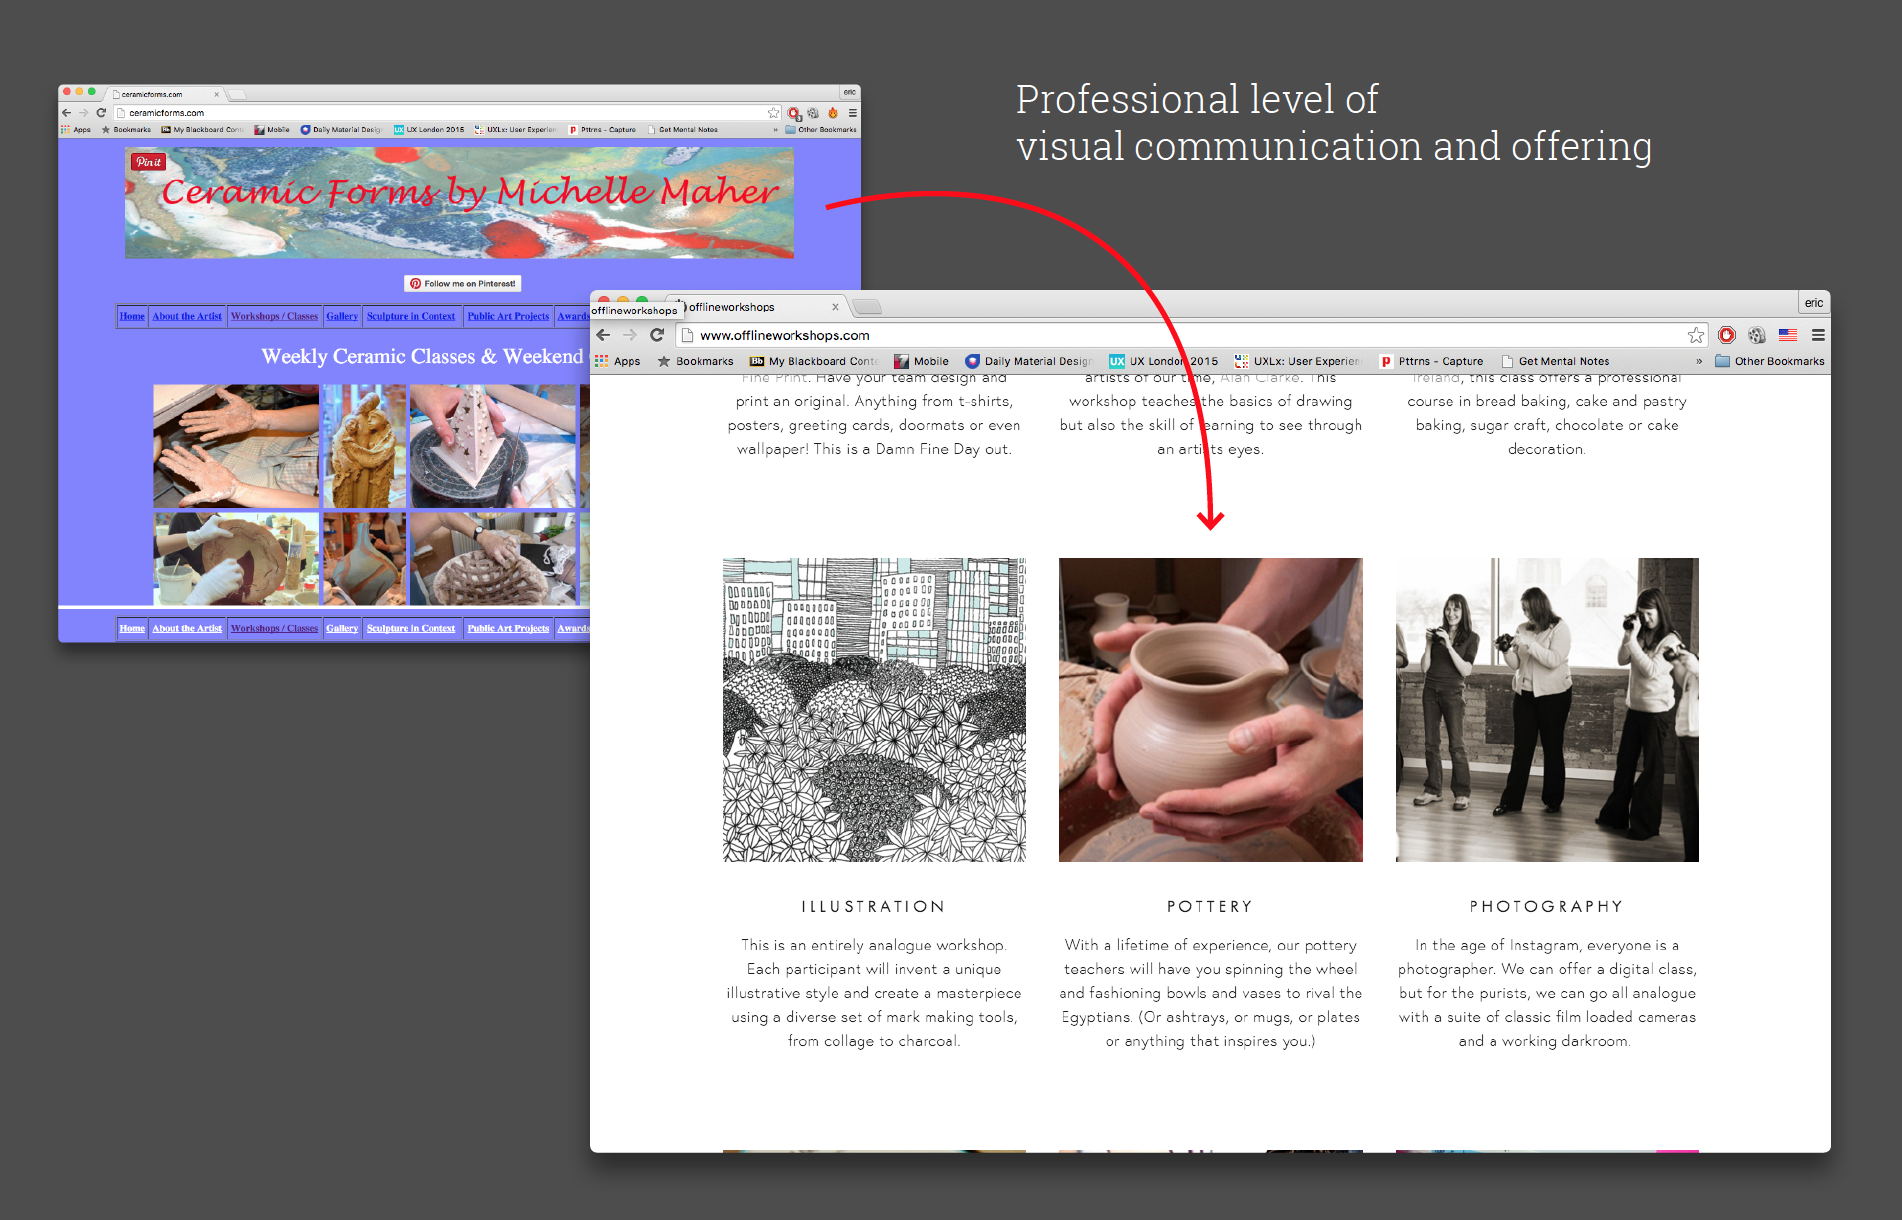The height and width of the screenshot is (1220, 1902).
Task: Close the offlineworkshops tab
Action: pyautogui.click(x=835, y=307)
